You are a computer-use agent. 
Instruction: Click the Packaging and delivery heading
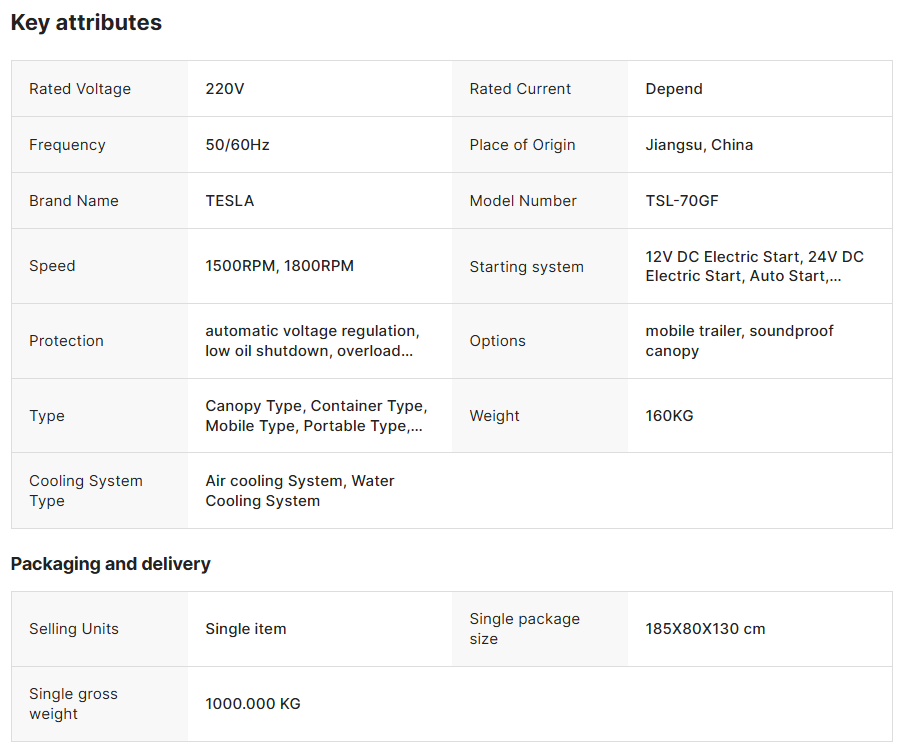click(x=110, y=564)
